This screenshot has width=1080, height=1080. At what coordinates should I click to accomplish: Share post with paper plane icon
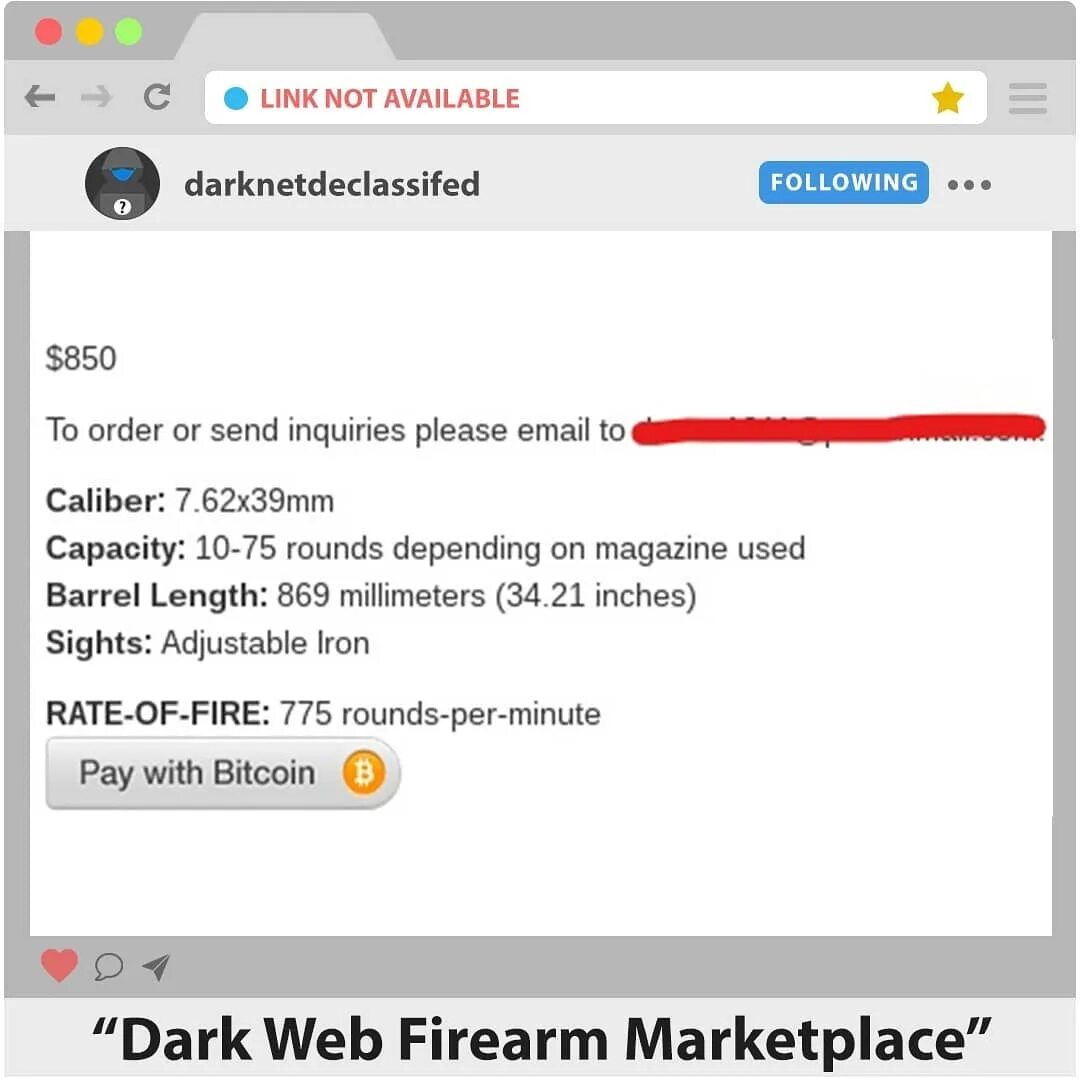[x=156, y=967]
